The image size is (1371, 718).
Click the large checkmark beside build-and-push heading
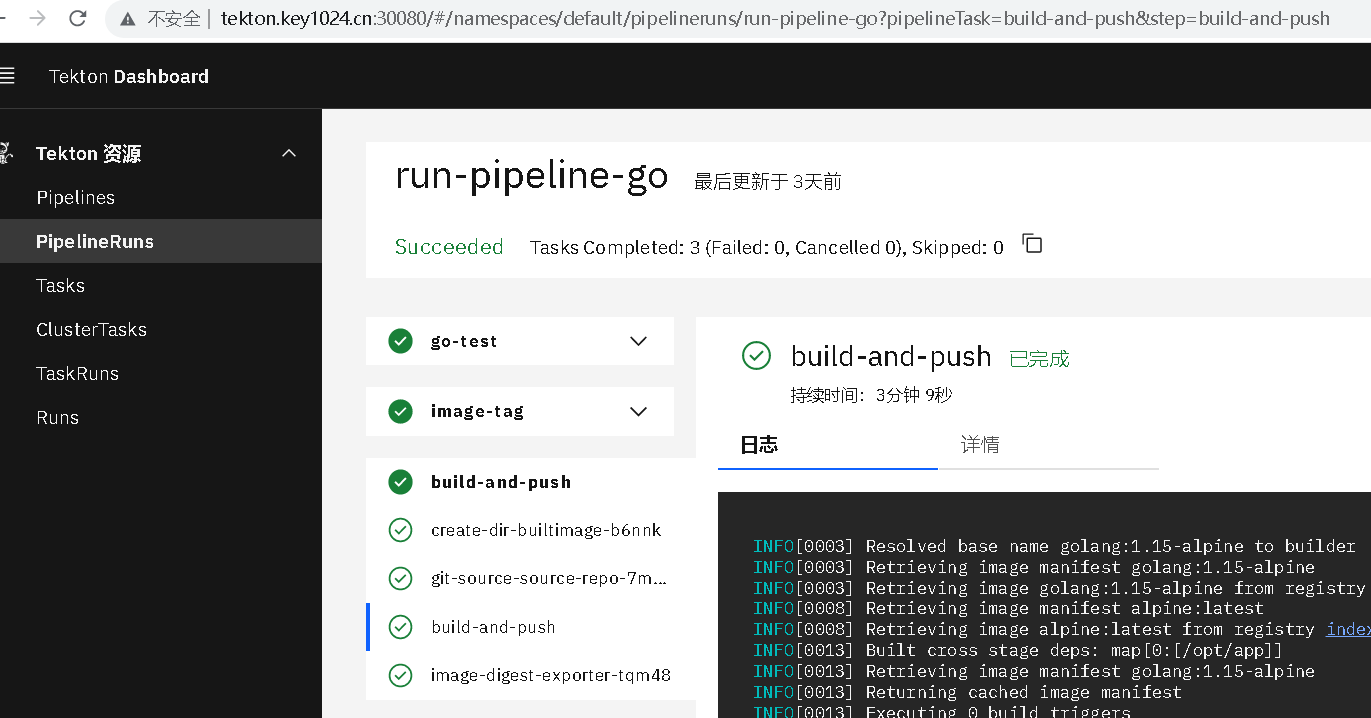click(756, 355)
